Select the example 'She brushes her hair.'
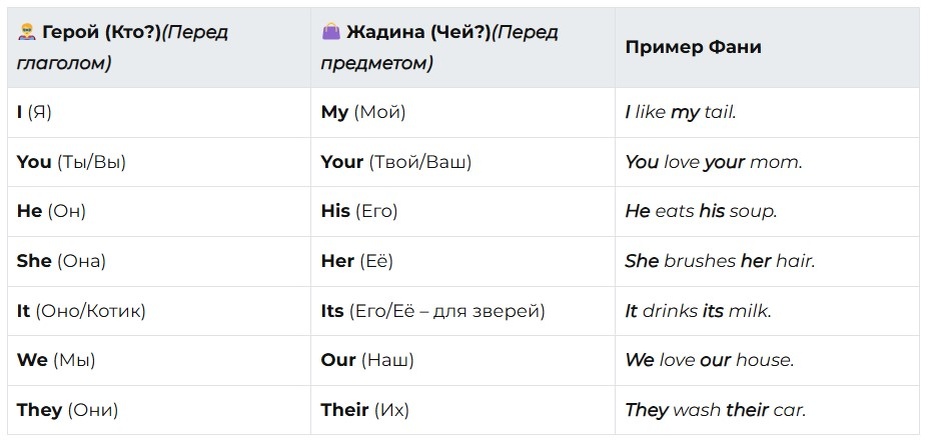 (x=720, y=261)
